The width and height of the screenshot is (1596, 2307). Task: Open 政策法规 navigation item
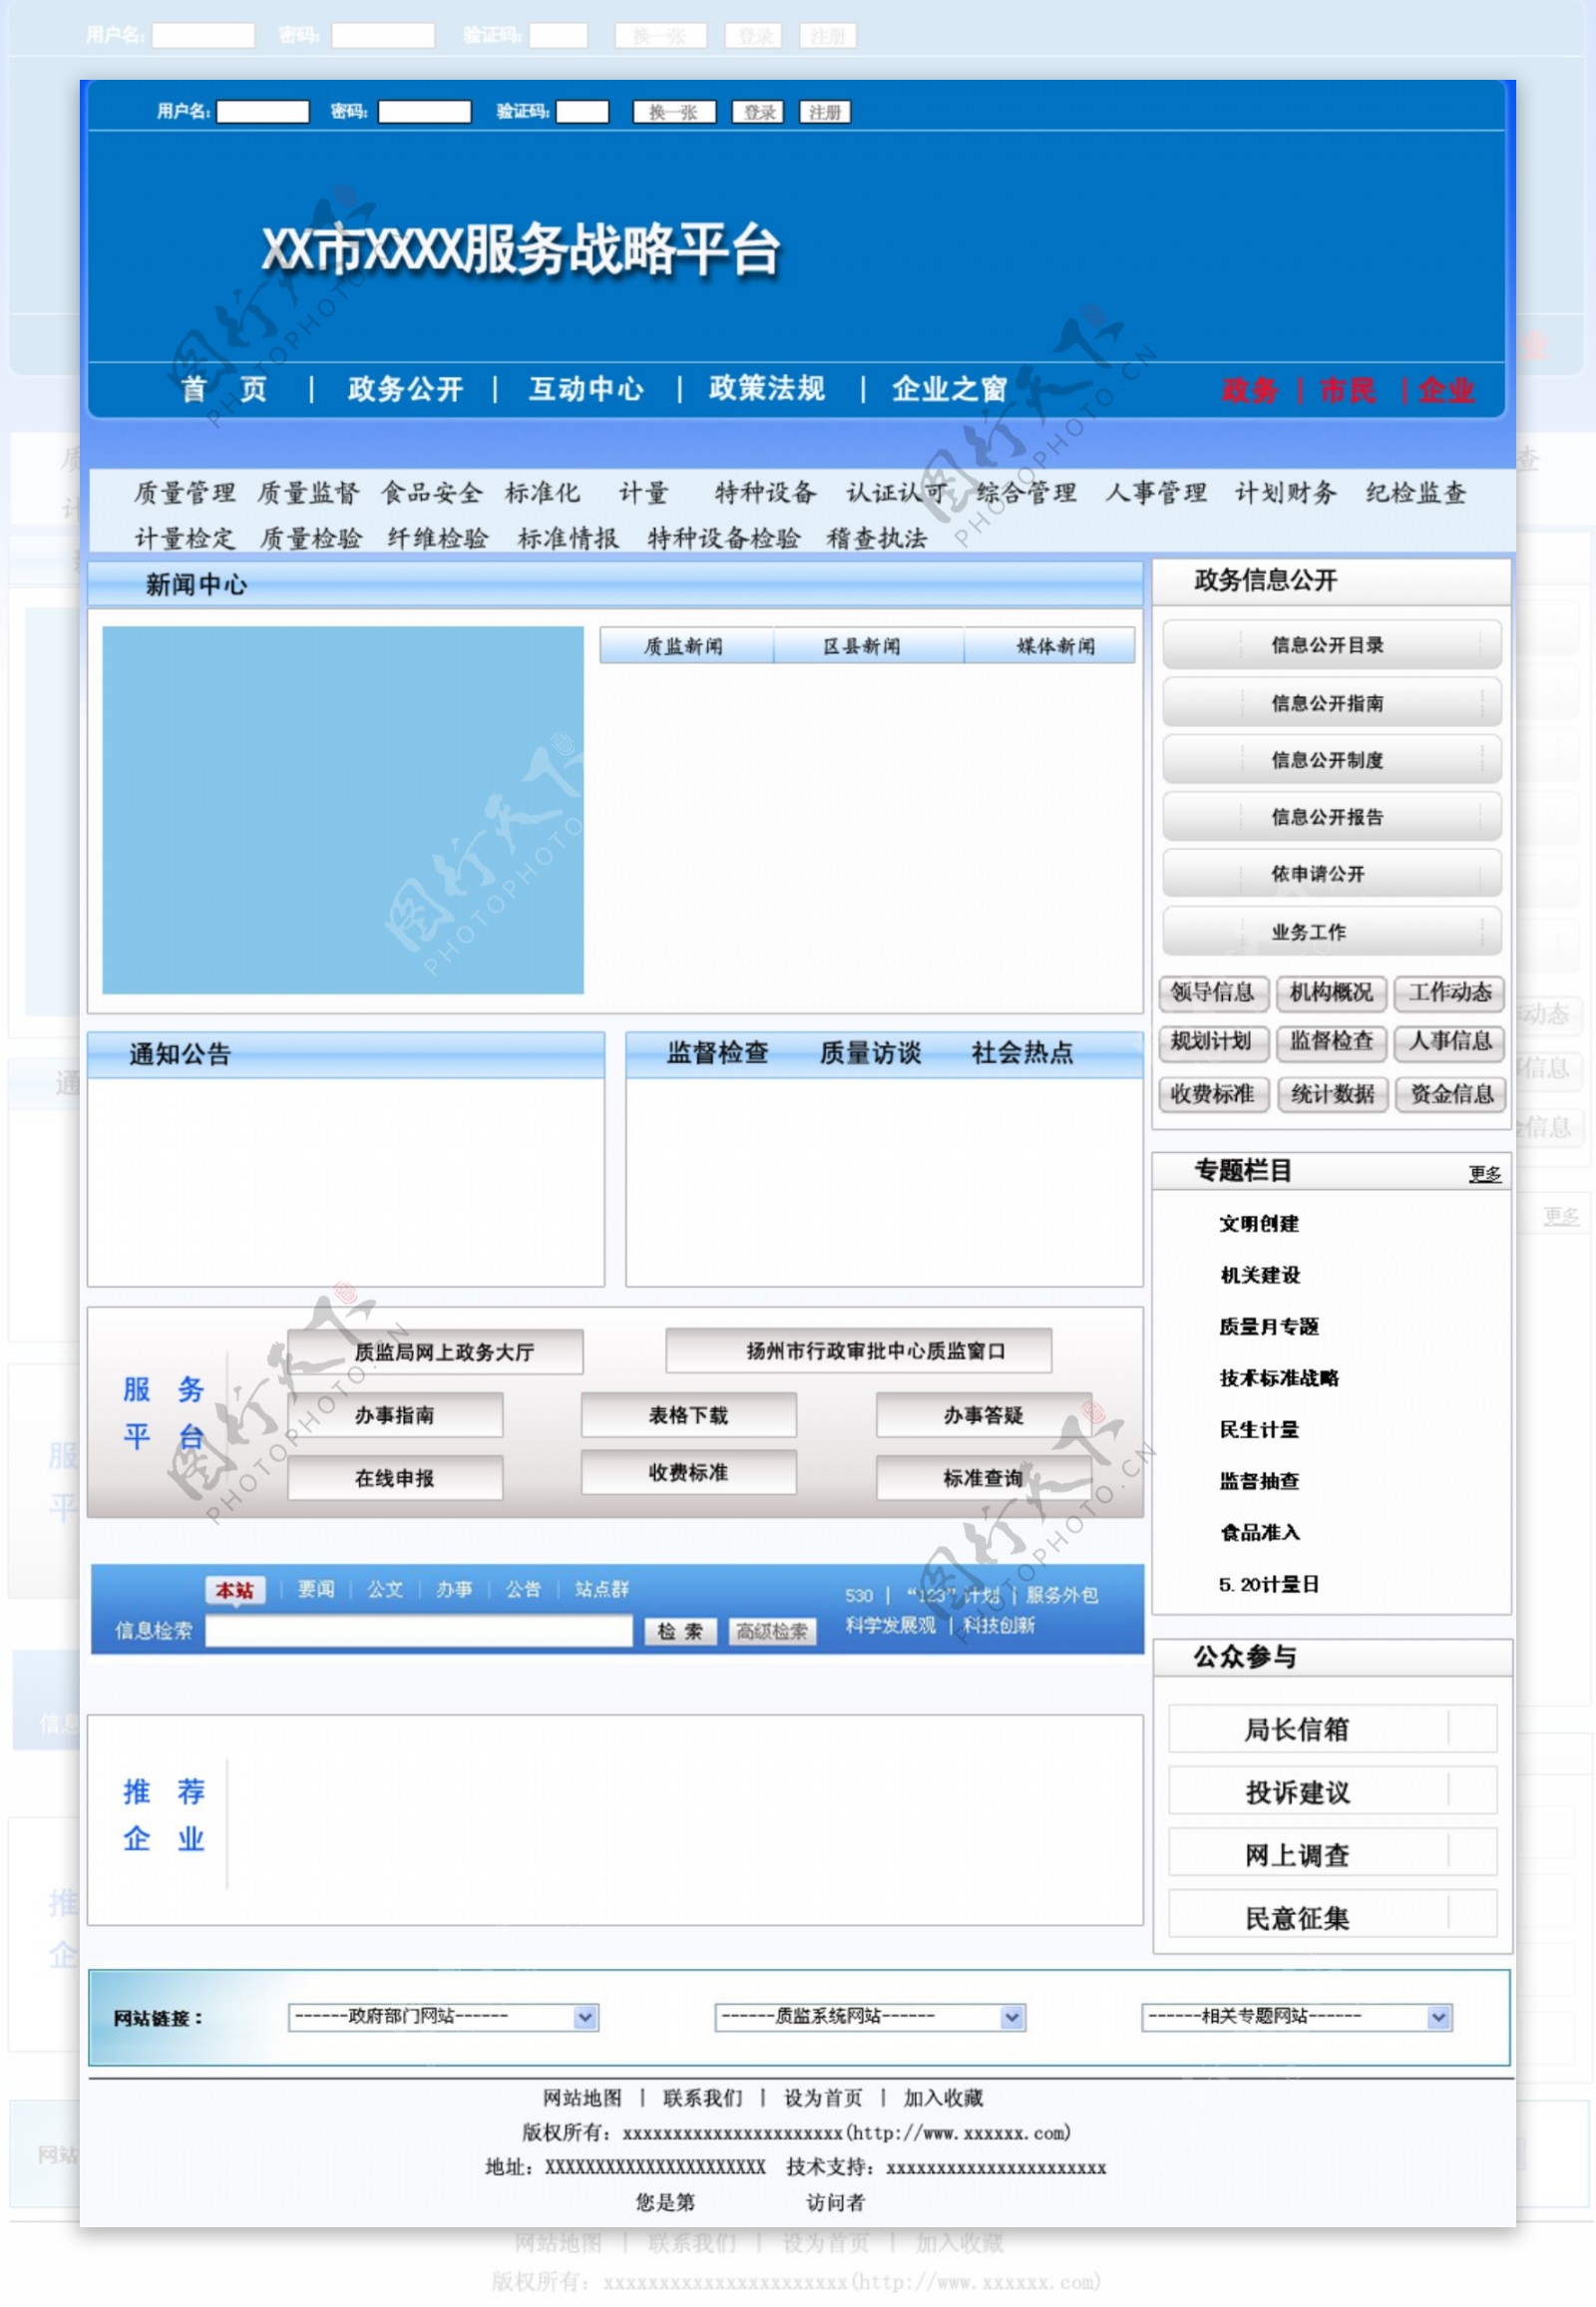(767, 388)
